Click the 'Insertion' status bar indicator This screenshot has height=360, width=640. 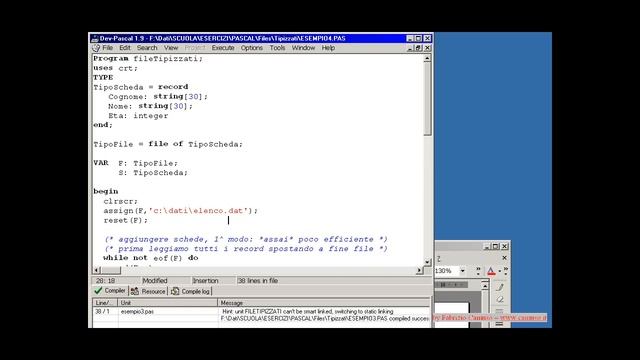tap(205, 281)
